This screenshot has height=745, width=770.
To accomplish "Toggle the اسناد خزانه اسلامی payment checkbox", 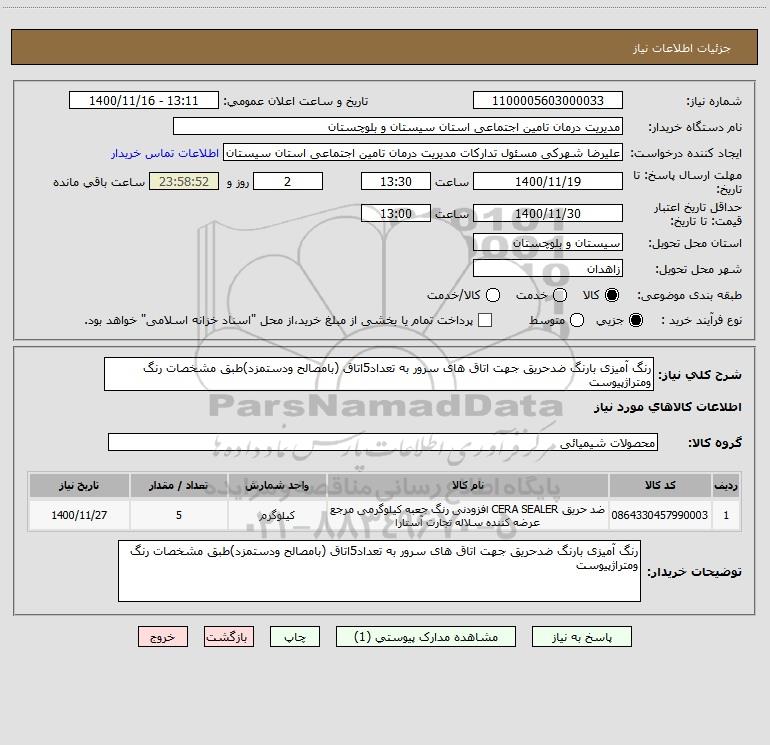I will (x=485, y=320).
